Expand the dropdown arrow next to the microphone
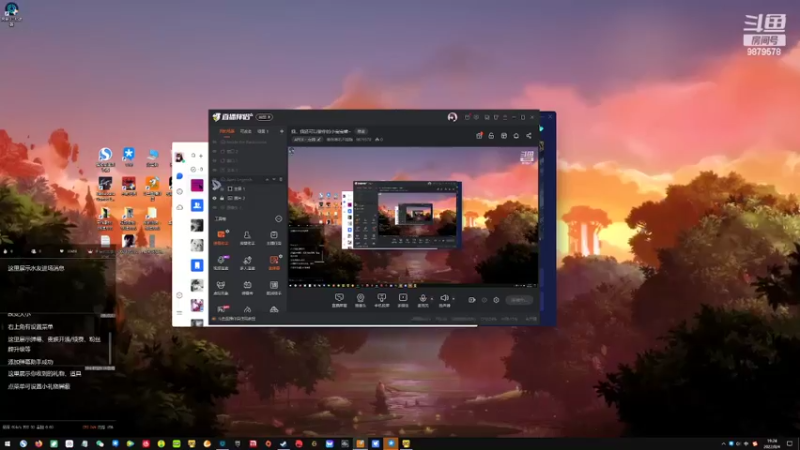This screenshot has height=450, width=800. pyautogui.click(x=432, y=299)
